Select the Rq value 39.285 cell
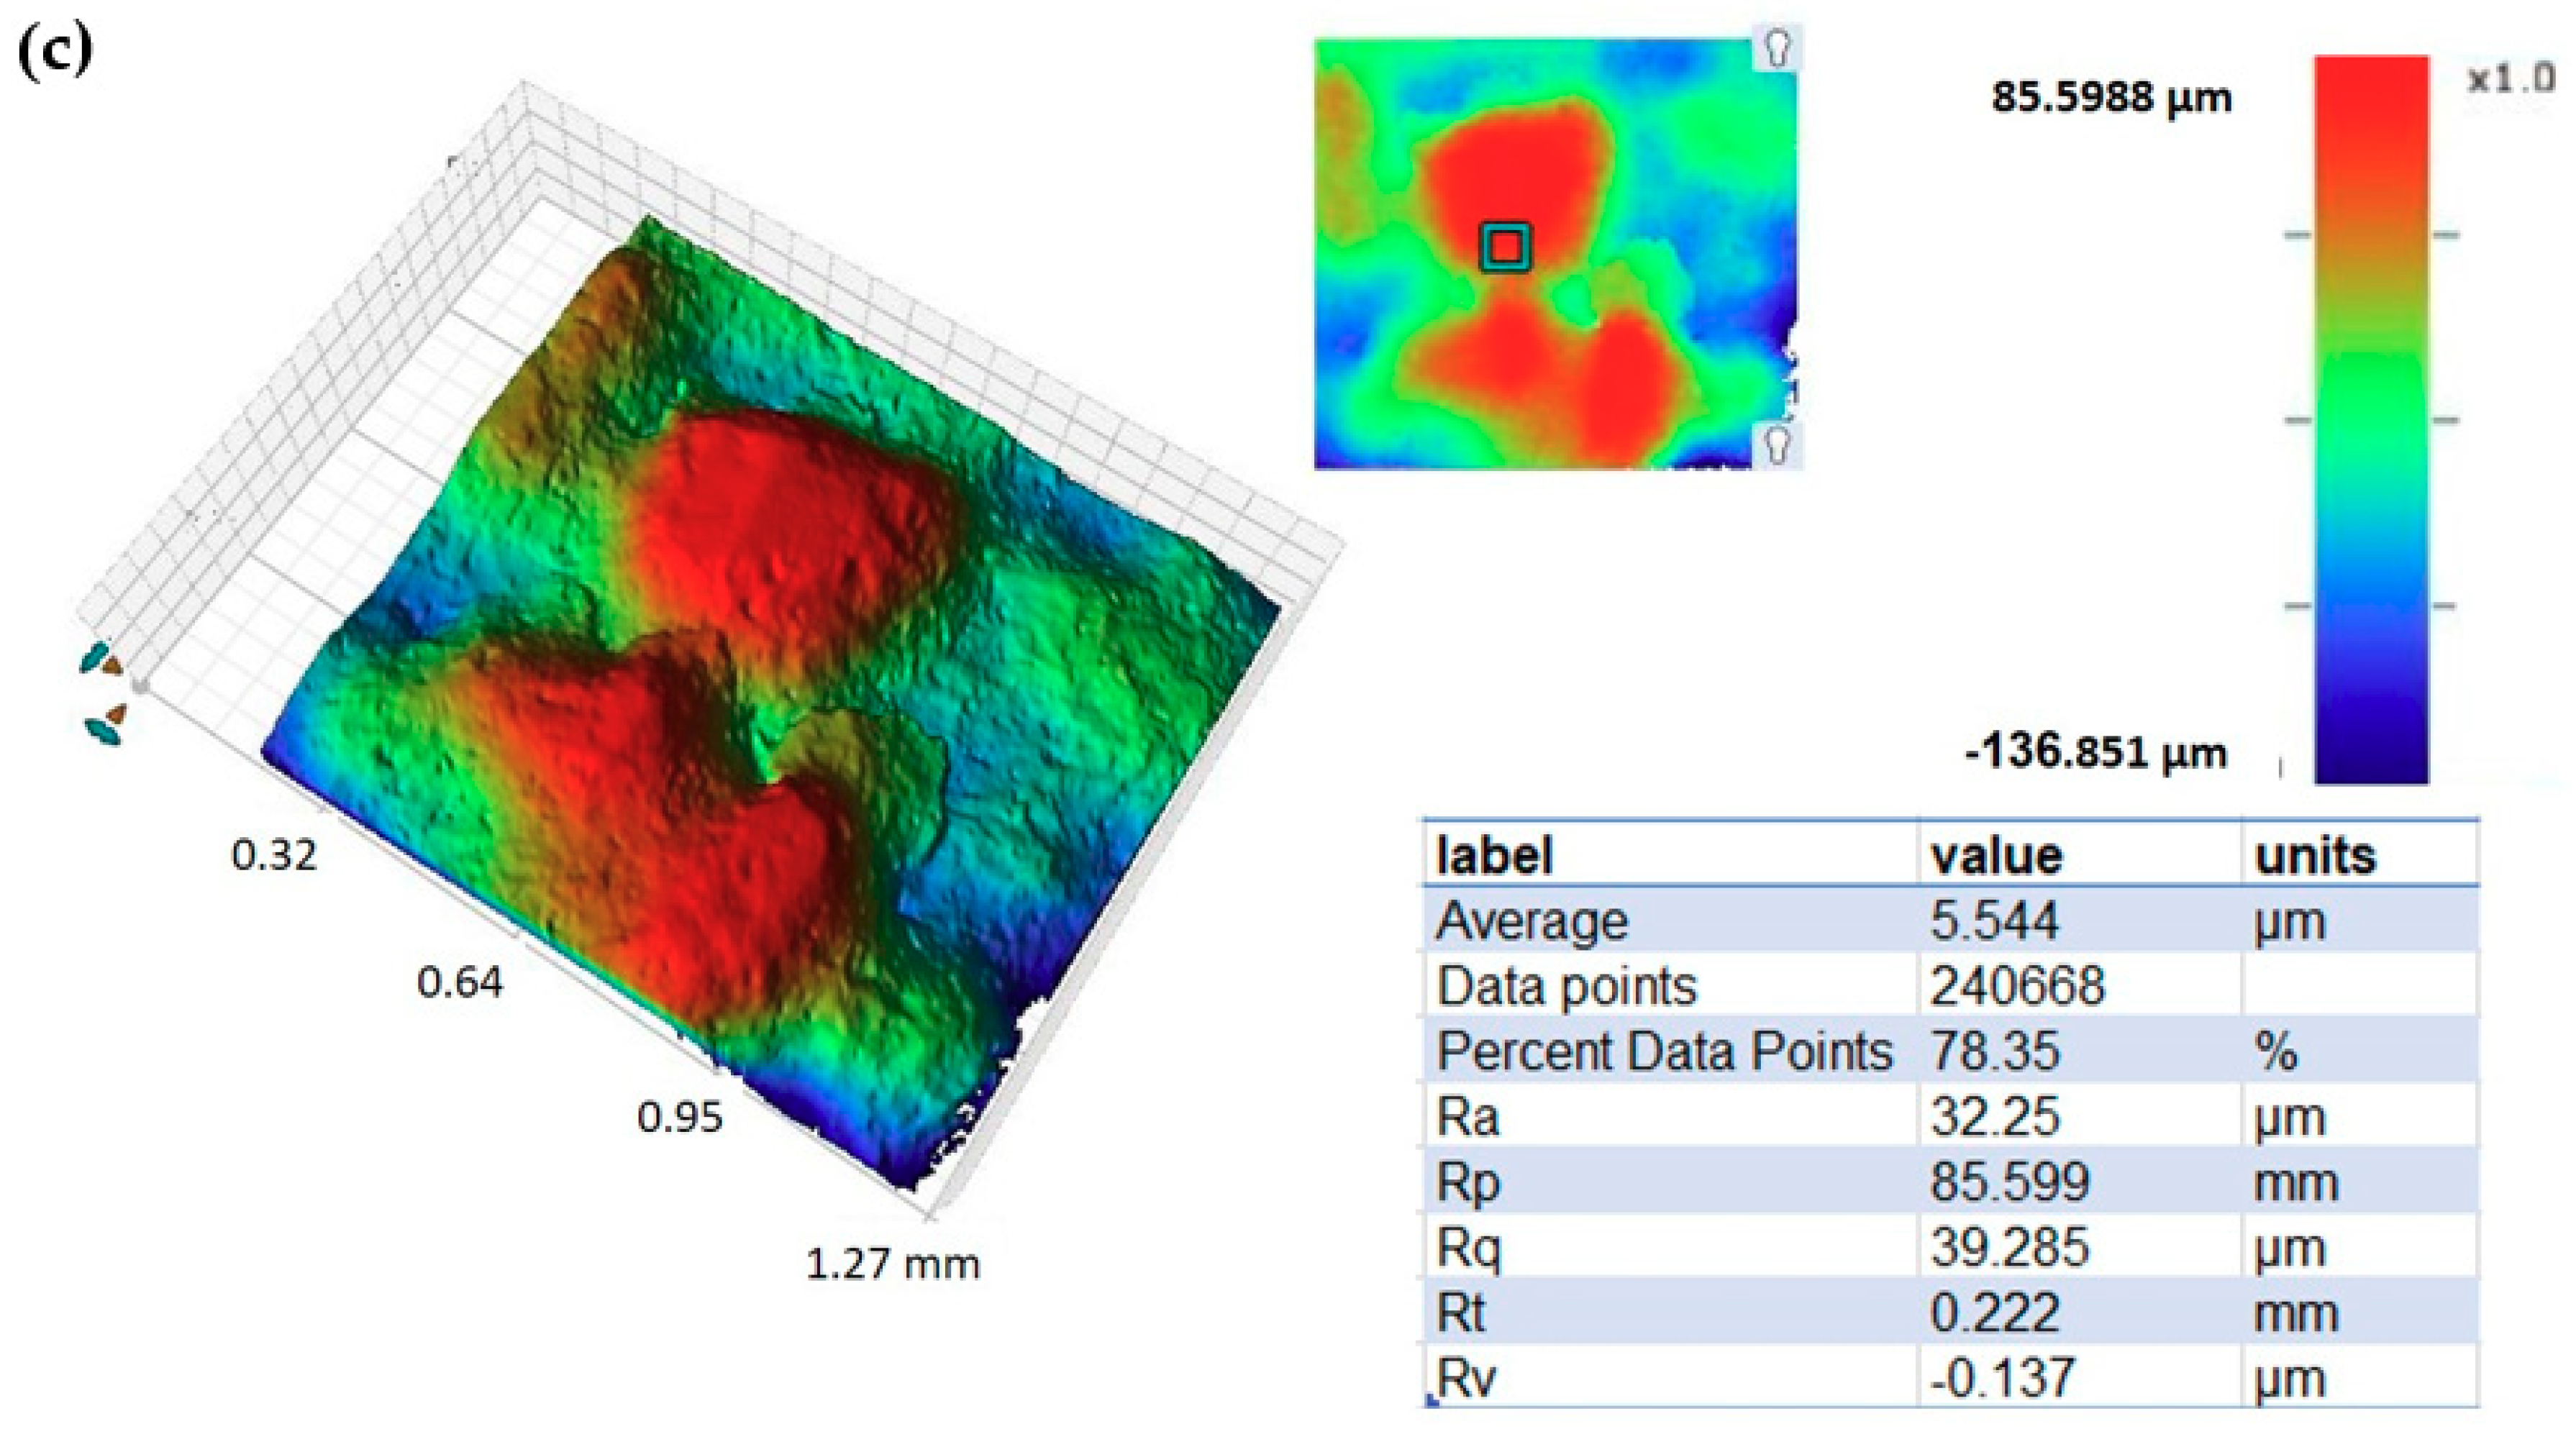The image size is (2576, 1429). (x=2009, y=1248)
